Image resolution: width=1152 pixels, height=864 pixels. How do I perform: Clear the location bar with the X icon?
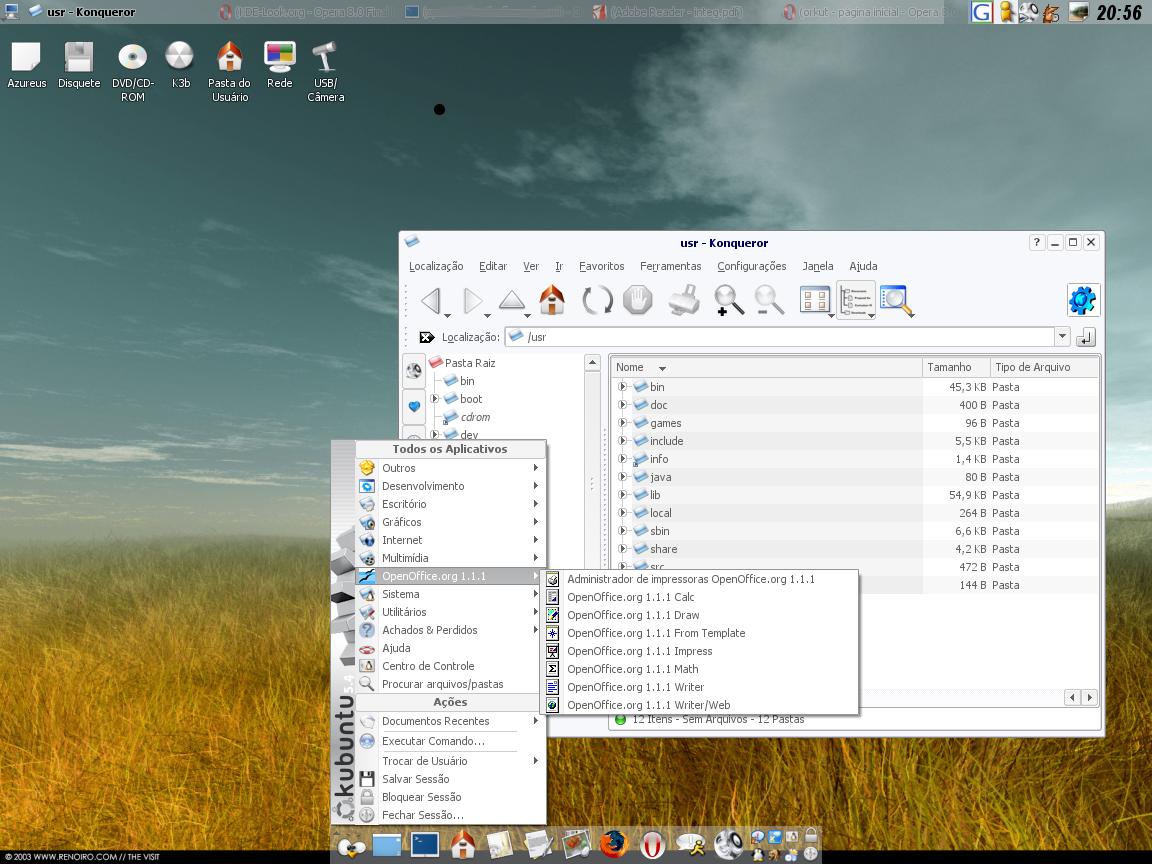[x=426, y=337]
